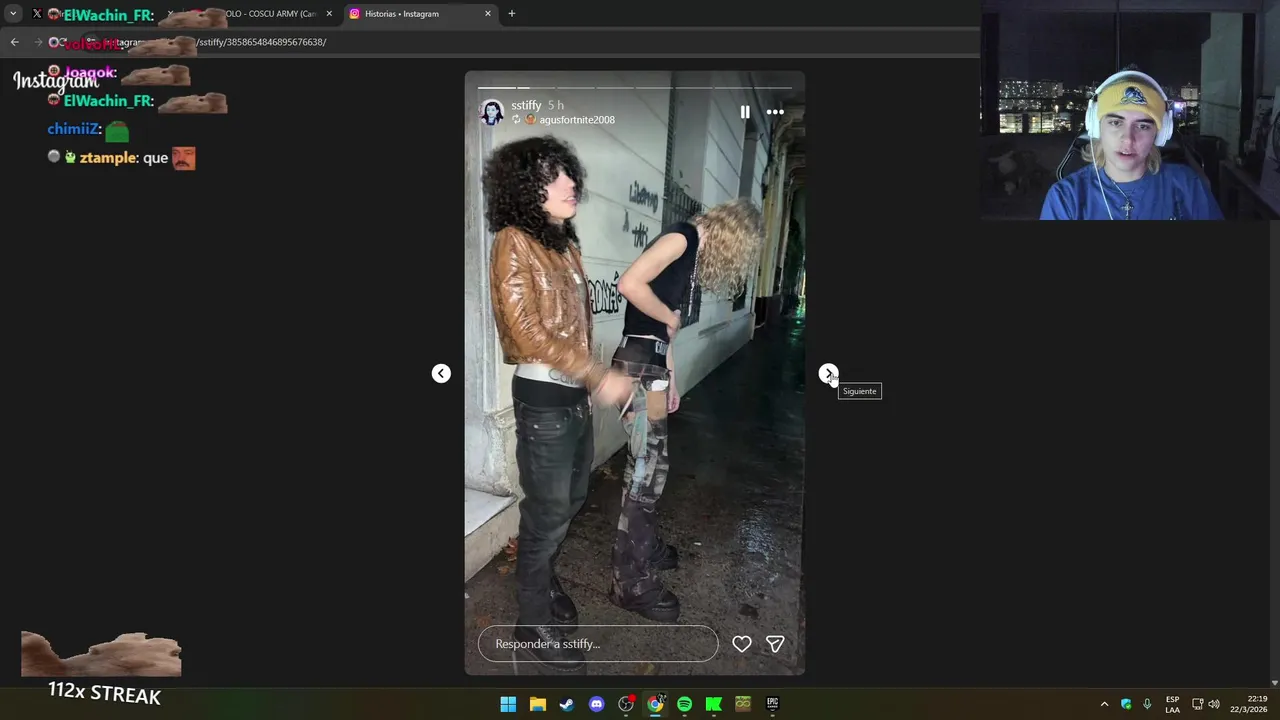
Task: Open File Explorer from the taskbar
Action: click(537, 704)
